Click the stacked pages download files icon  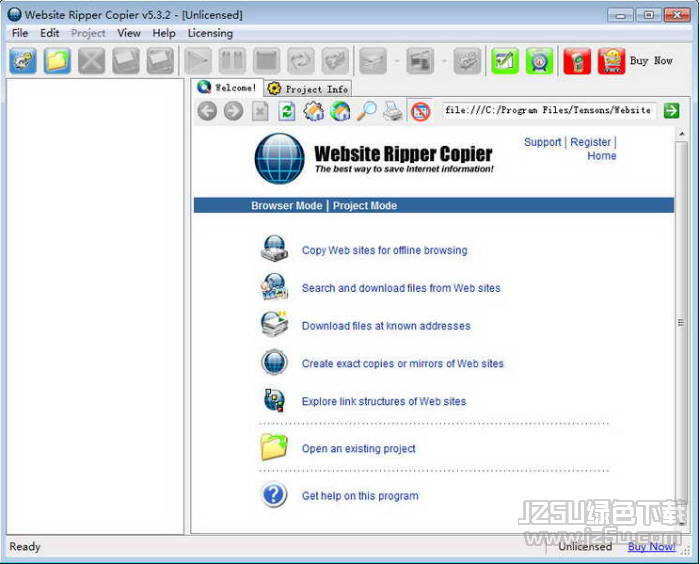[x=274, y=324]
